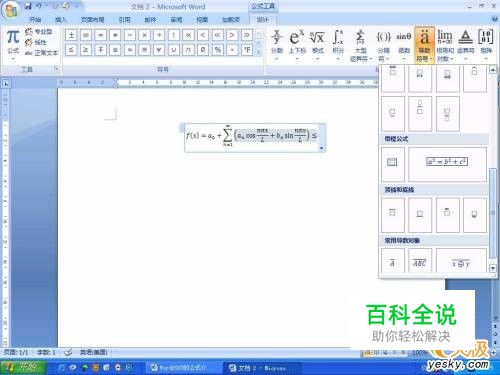
Task: Select the underbar template in overbars section
Action: pos(420,215)
